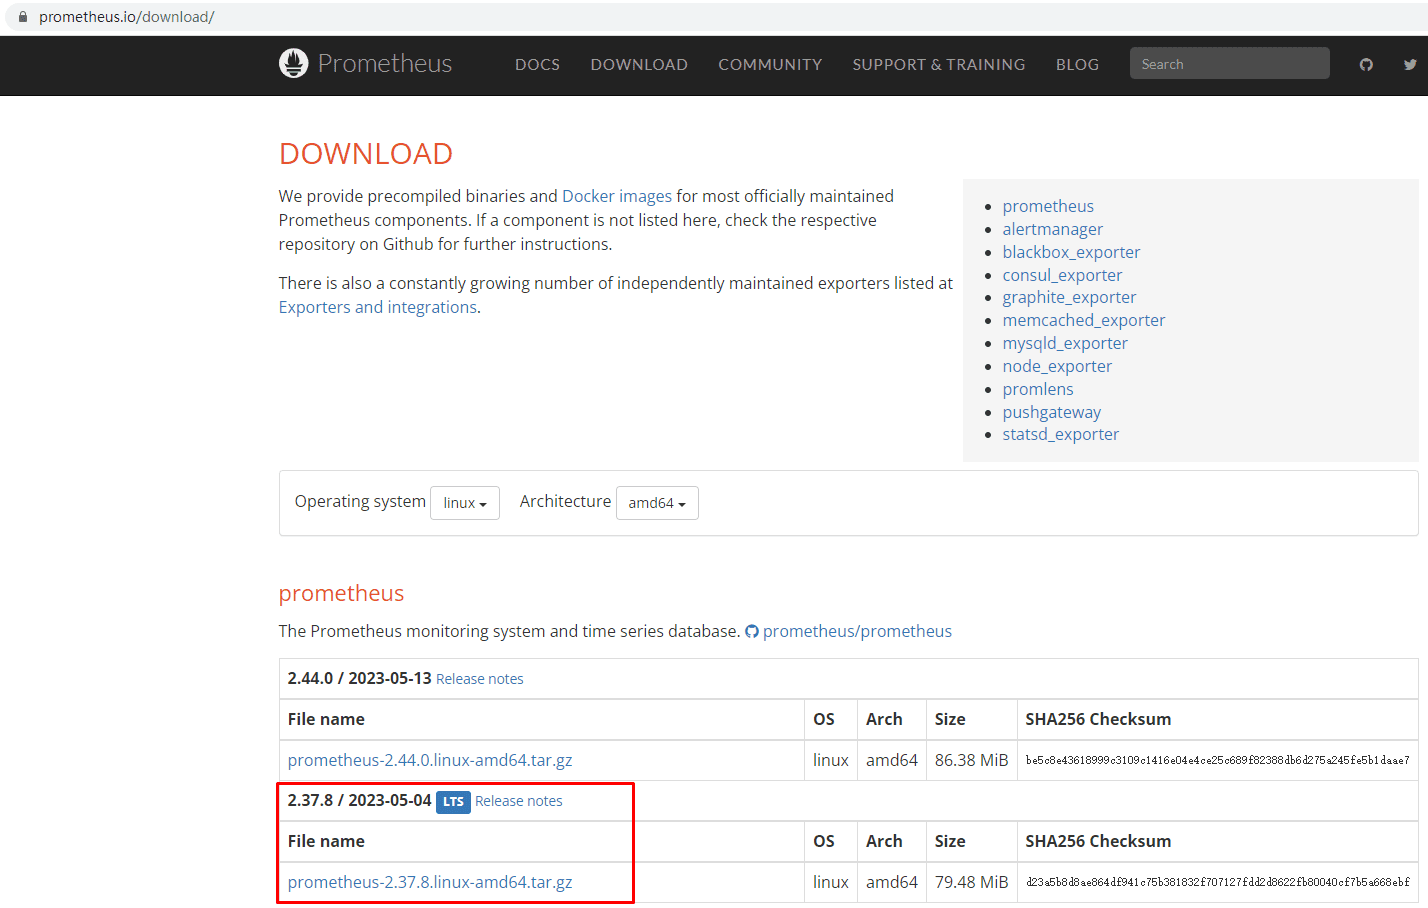Click the SHA256 checksum for 2.44.0 file
Viewport: 1428px width, 908px height.
[x=1217, y=761]
